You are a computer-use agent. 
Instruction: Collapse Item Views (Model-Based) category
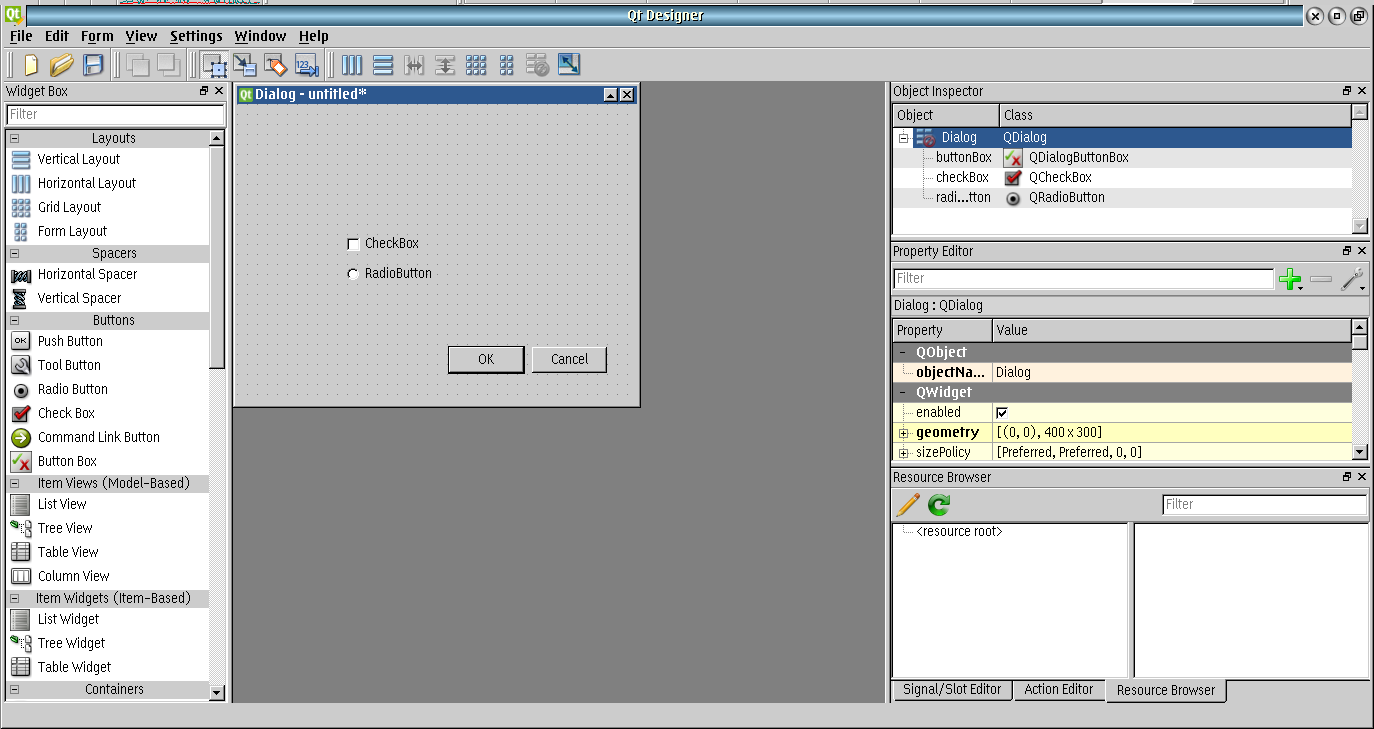click(15, 484)
